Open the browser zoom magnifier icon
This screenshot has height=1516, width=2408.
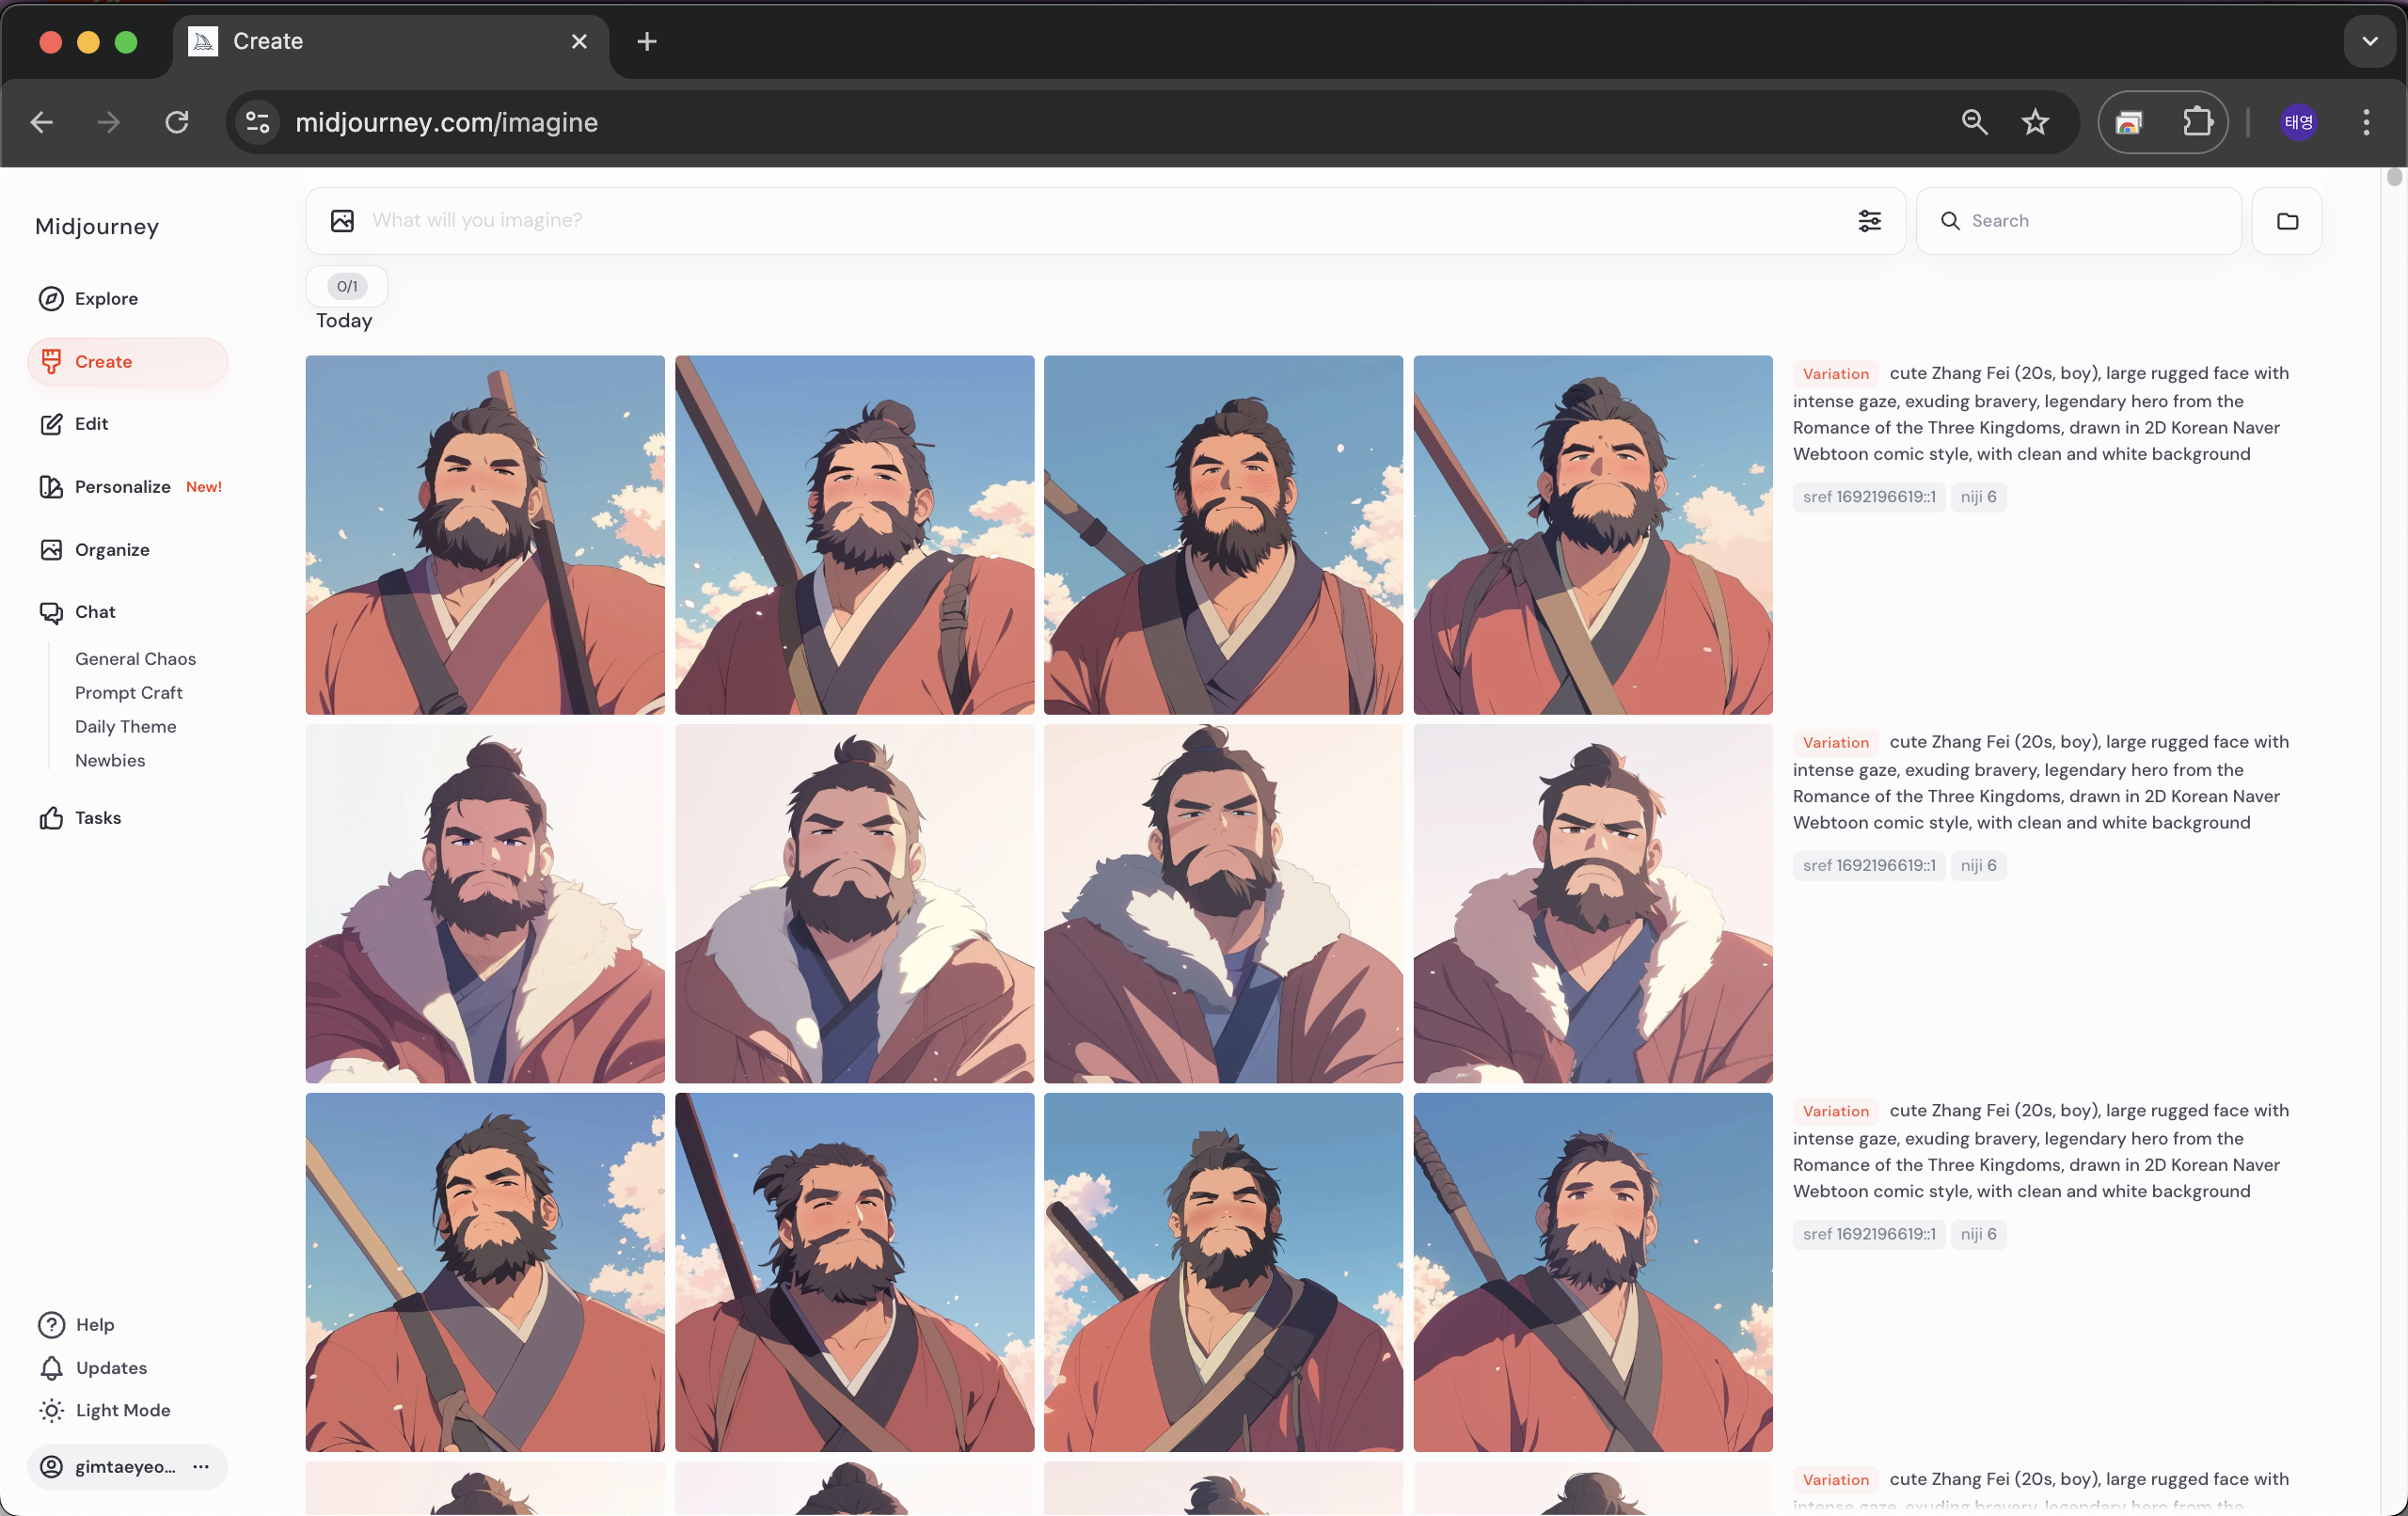(1974, 123)
